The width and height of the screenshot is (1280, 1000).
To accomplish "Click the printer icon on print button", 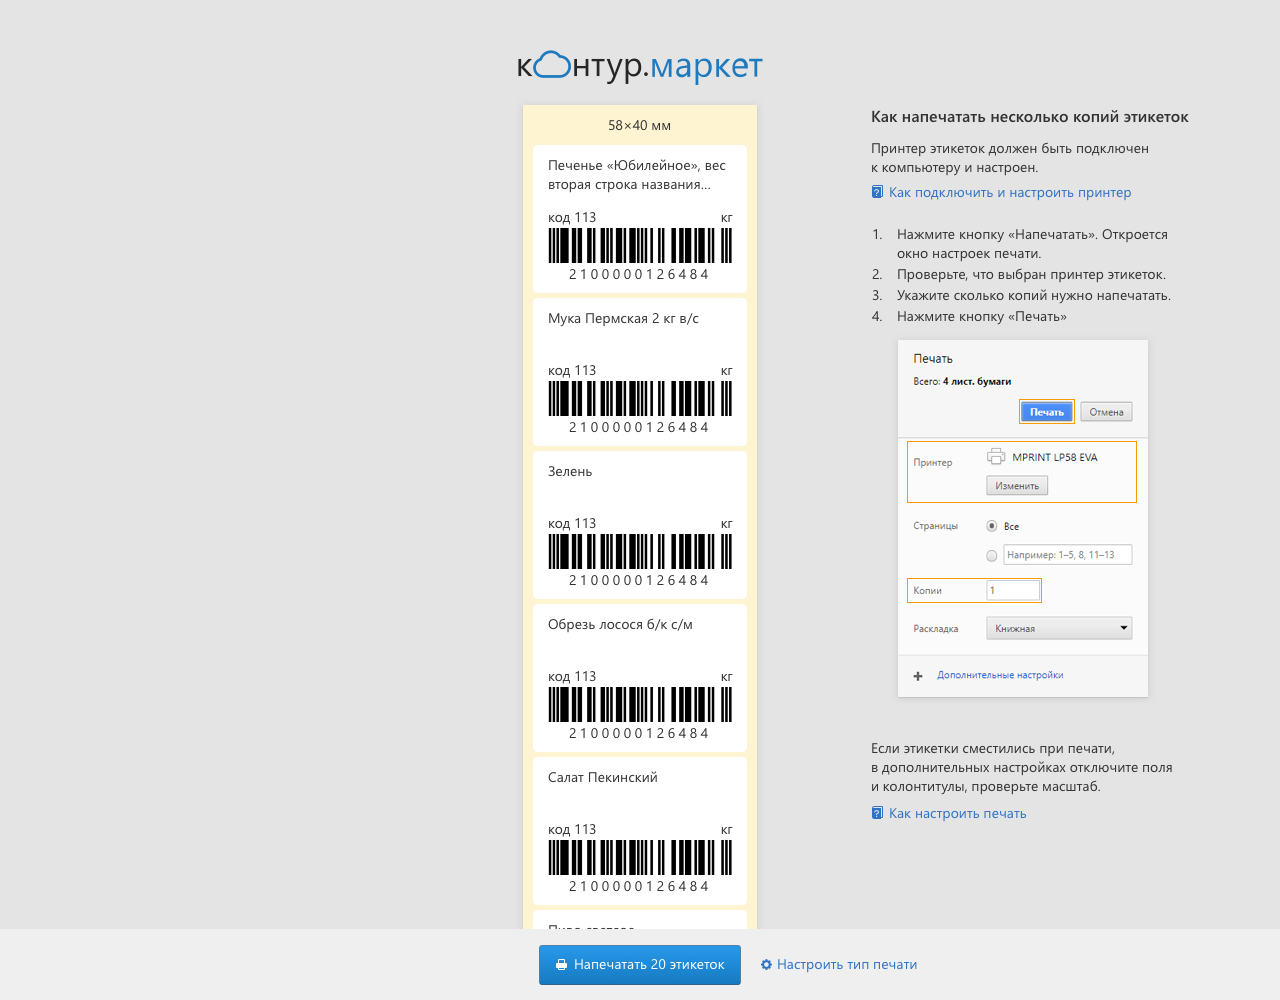I will (562, 965).
